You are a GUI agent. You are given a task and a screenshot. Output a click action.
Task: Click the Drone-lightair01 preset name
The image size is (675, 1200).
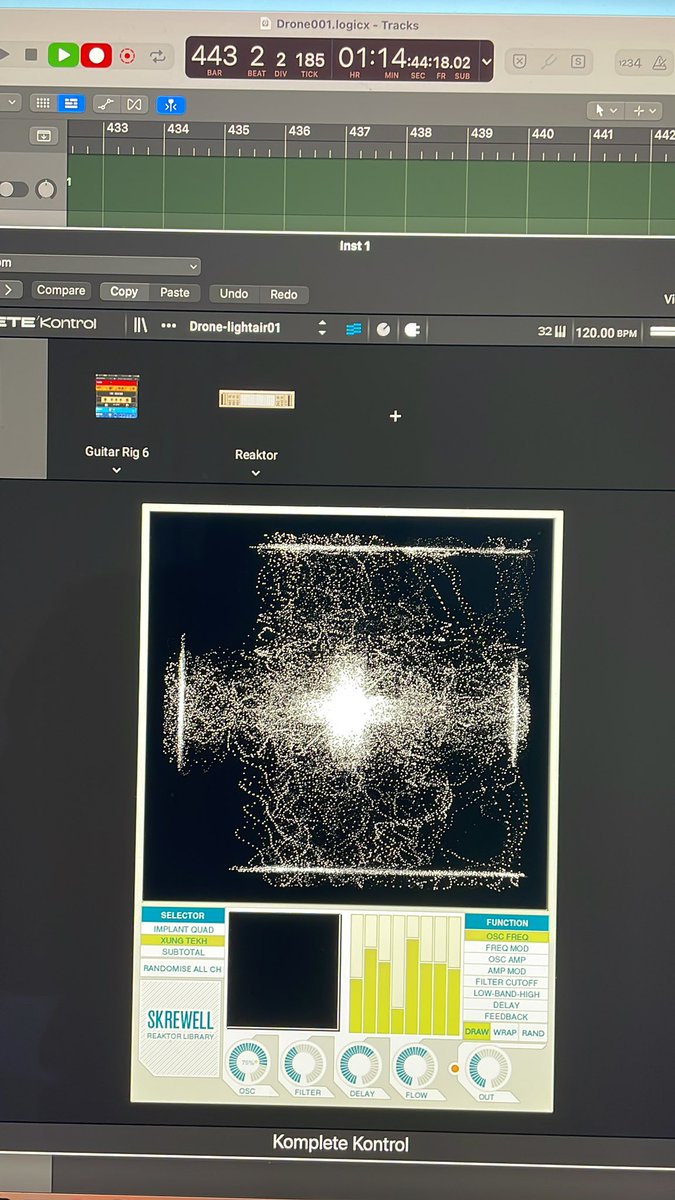pyautogui.click(x=235, y=327)
